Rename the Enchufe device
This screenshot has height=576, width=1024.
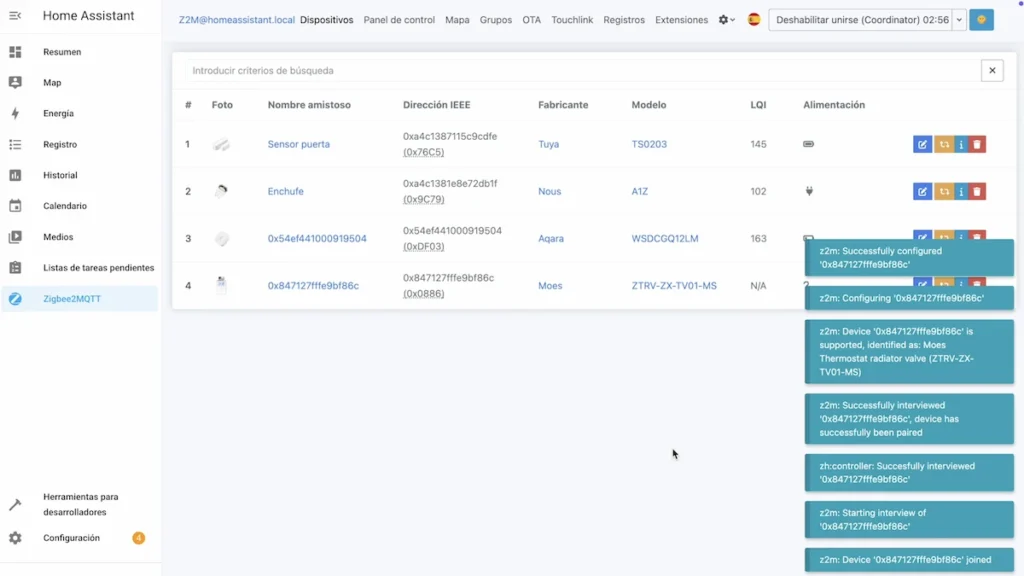(922, 191)
